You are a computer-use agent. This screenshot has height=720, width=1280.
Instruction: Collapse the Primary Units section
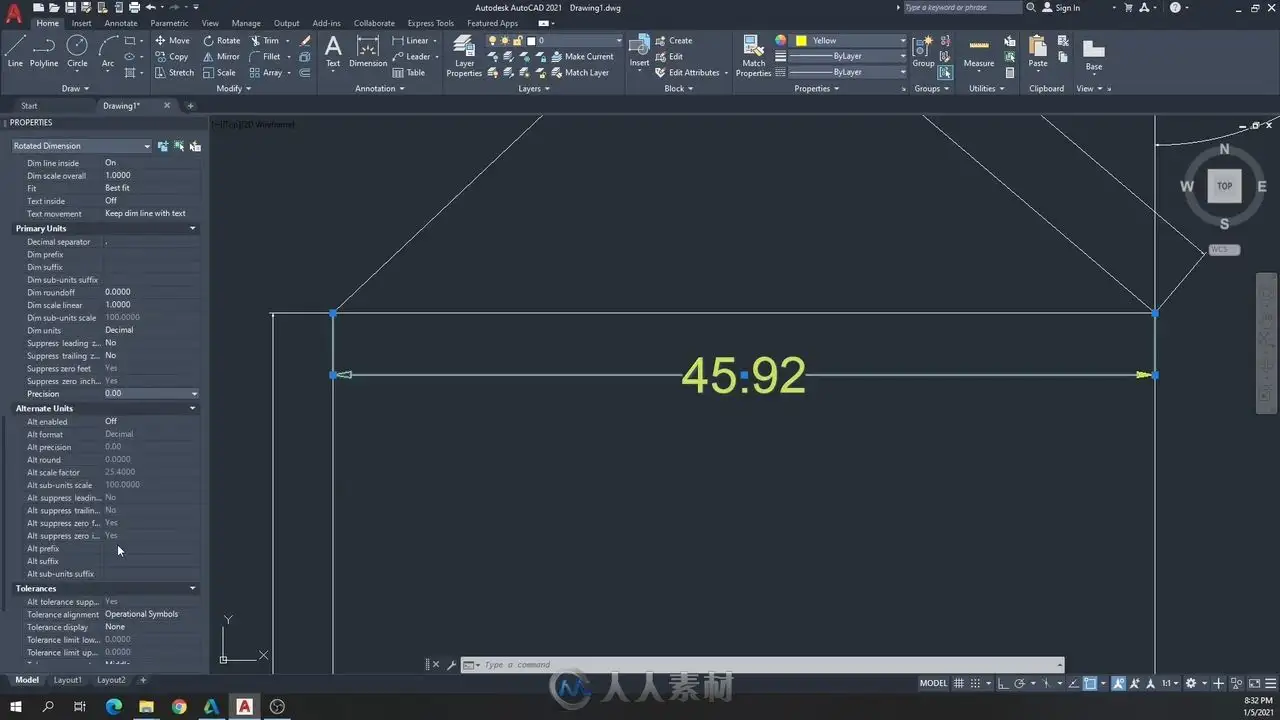coord(193,229)
